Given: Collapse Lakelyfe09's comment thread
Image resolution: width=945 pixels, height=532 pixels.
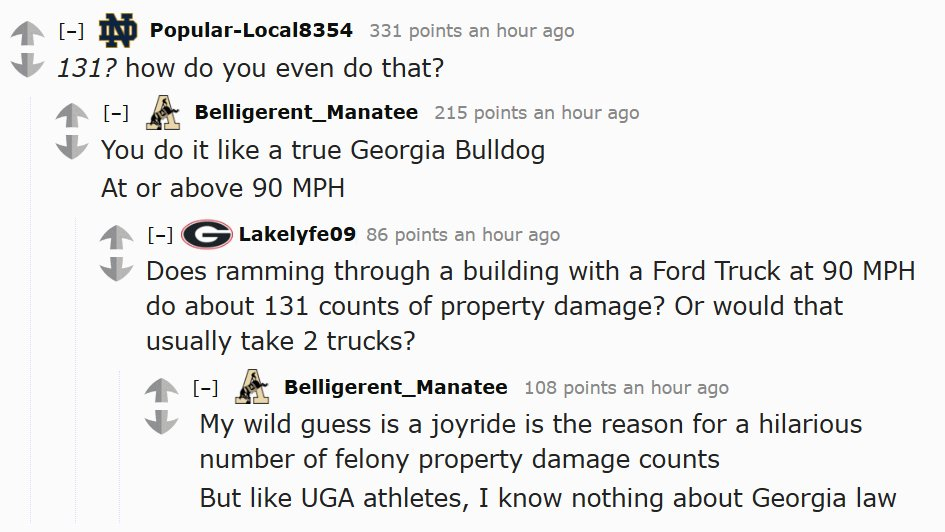Looking at the screenshot, I should [160, 236].
